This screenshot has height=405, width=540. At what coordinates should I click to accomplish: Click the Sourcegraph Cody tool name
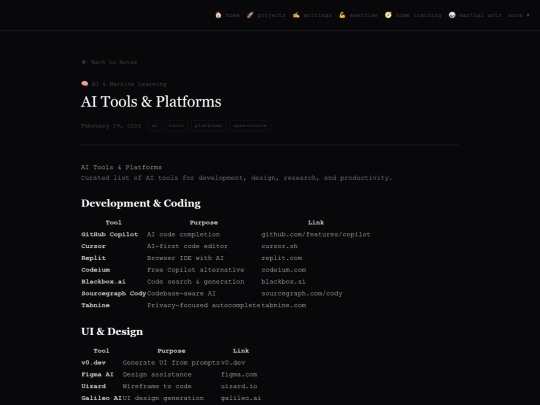(114, 293)
